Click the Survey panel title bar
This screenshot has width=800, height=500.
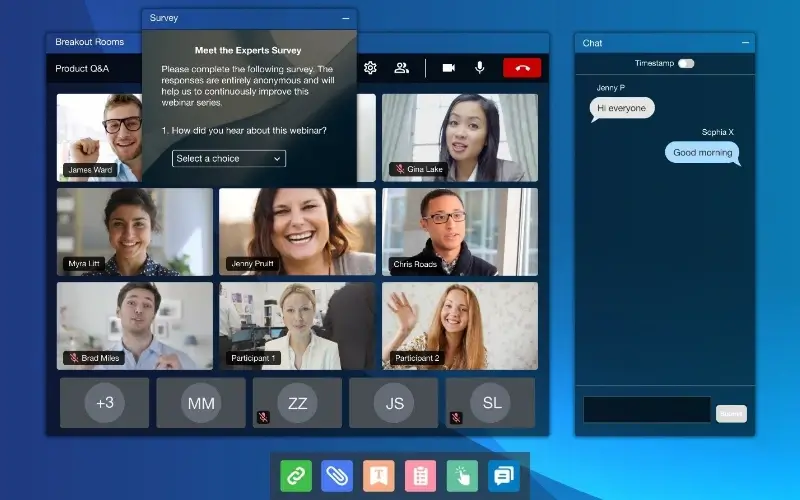click(249, 18)
